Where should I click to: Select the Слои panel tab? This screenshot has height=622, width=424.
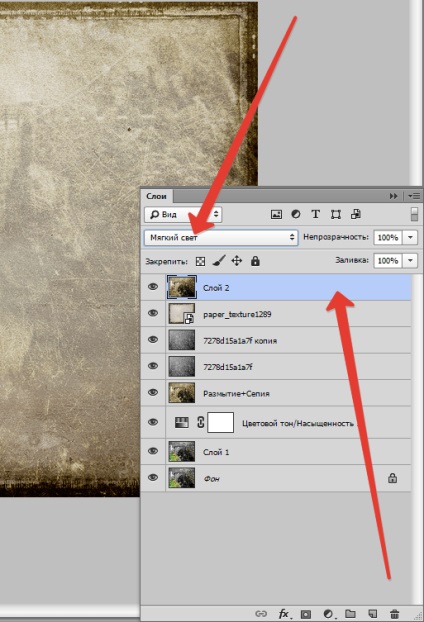[x=156, y=196]
